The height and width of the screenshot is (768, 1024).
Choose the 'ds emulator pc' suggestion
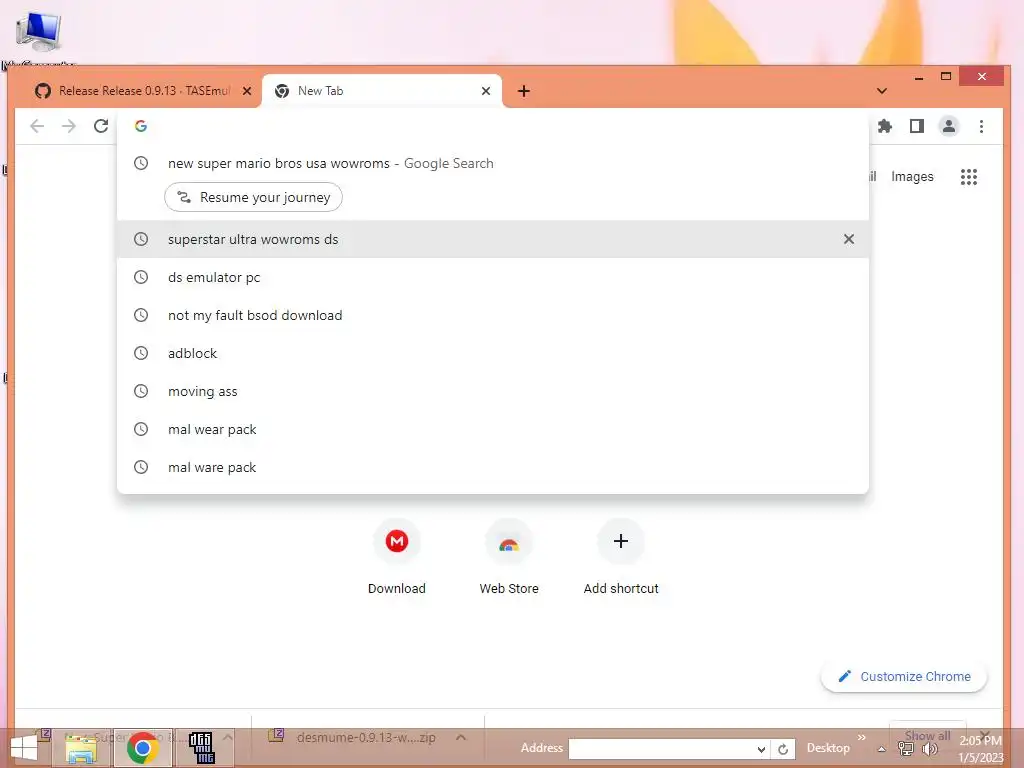pos(493,277)
